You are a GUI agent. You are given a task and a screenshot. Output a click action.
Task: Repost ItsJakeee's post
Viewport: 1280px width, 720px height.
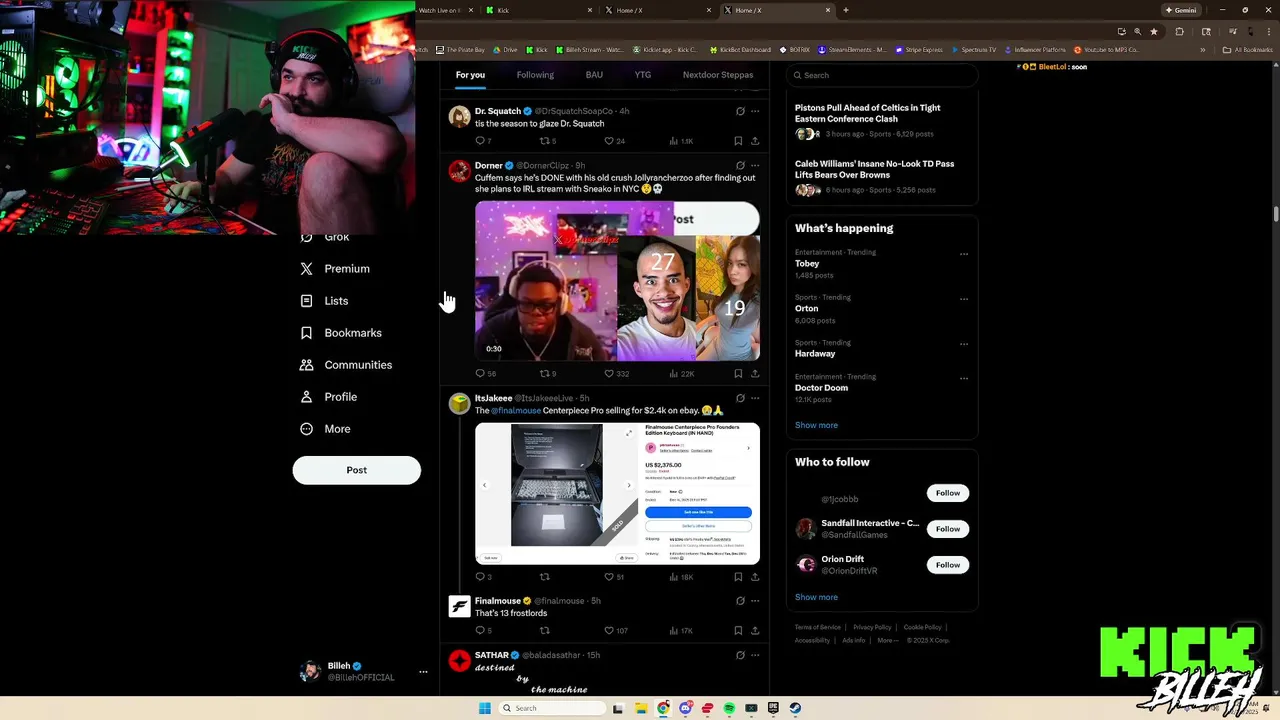pos(545,577)
